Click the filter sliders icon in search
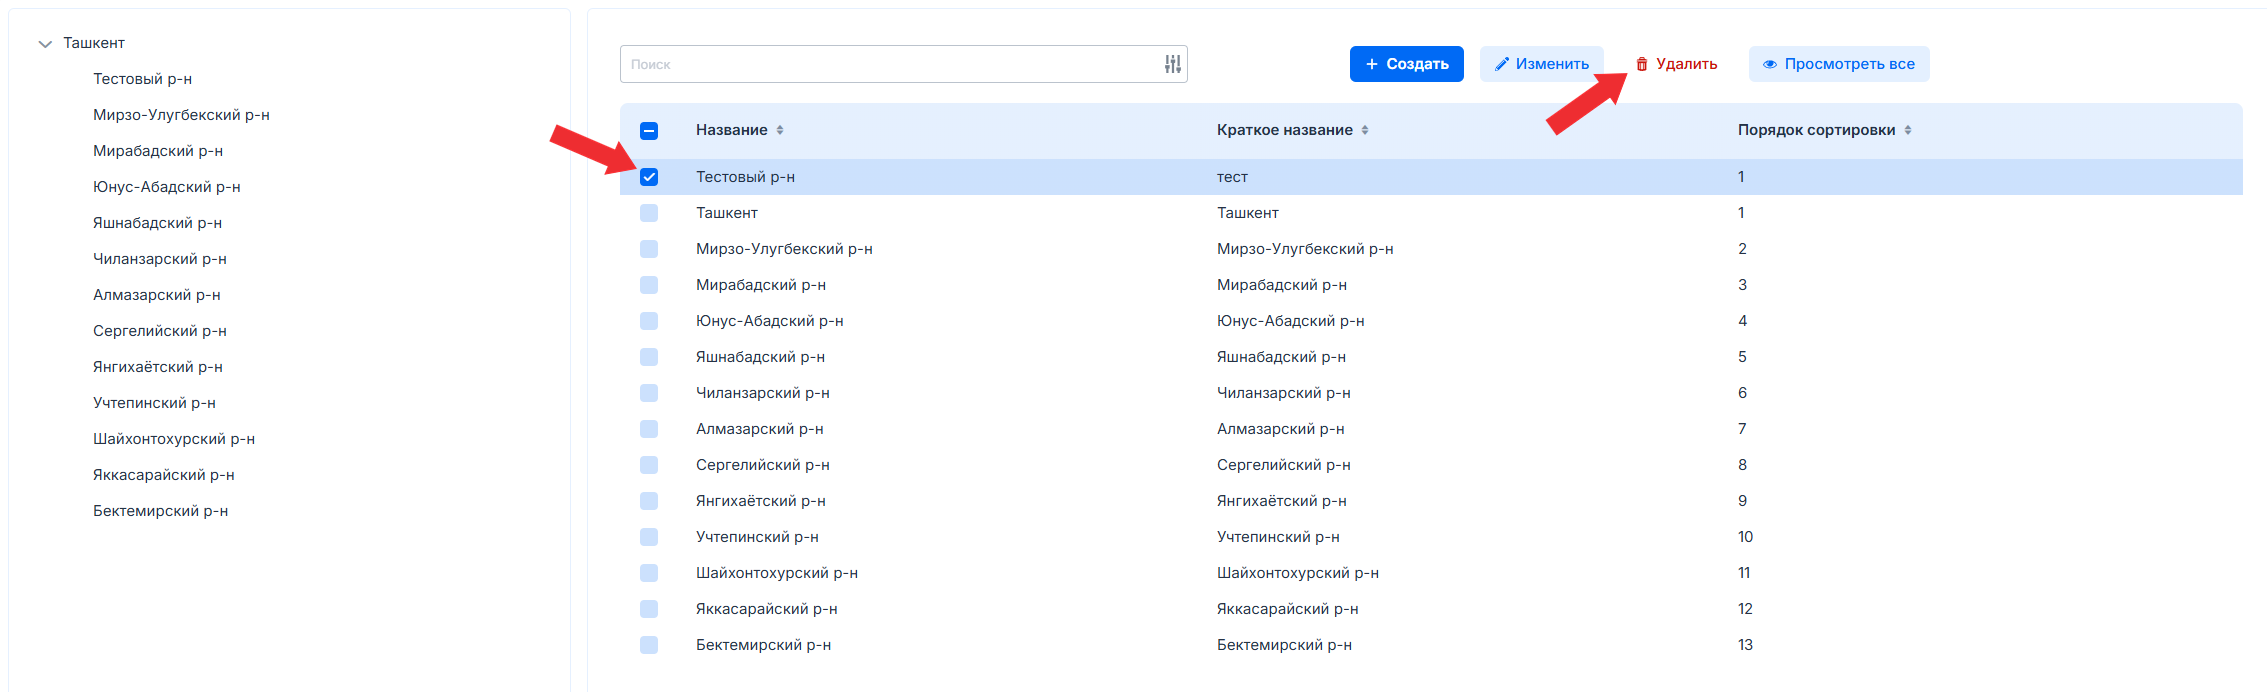Screen dimensions: 2267x692 pos(1172,64)
